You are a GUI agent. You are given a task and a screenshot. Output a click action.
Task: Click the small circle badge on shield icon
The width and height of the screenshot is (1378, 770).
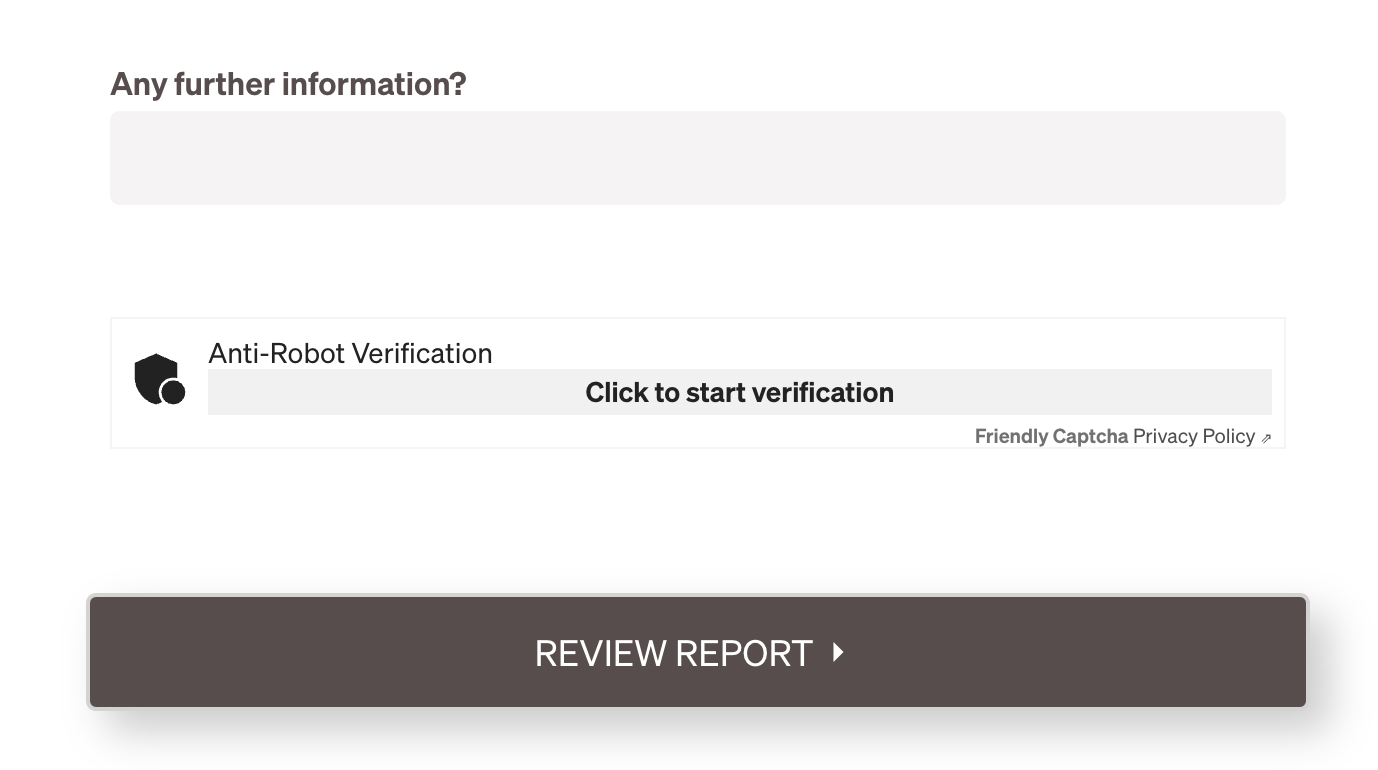(173, 392)
